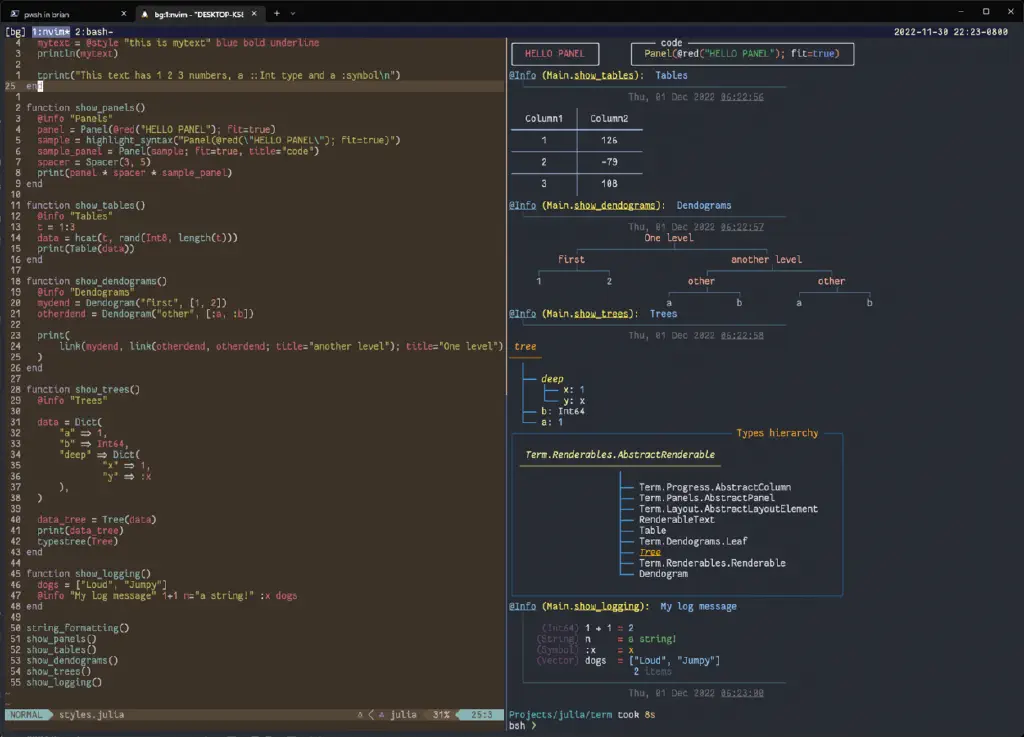Click the "bsh >" shell prompt

click(522, 726)
